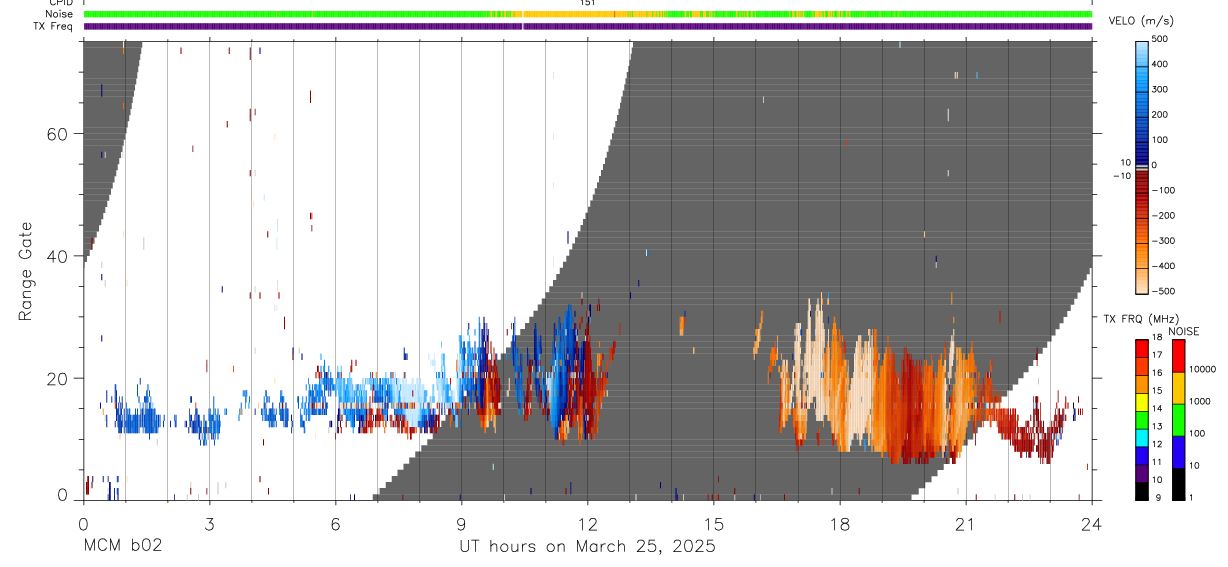Click y-axis range gate label '40'
Image resolution: width=1228 pixels, height=567 pixels.
(x=57, y=256)
